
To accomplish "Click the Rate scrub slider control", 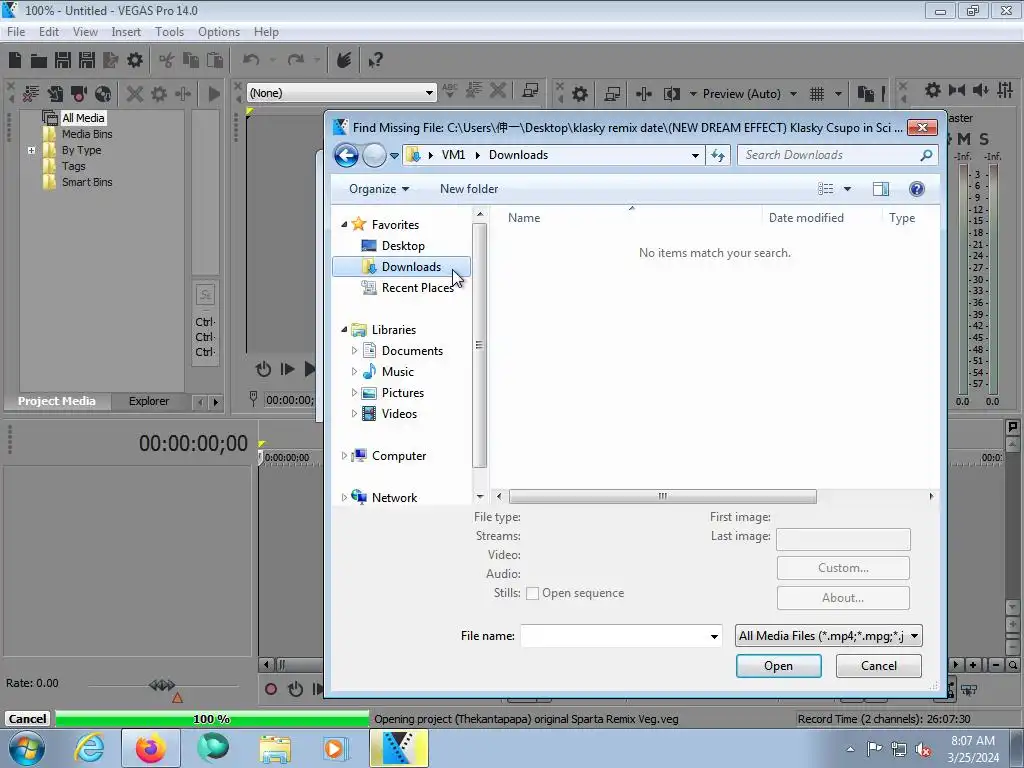I will pyautogui.click(x=162, y=685).
